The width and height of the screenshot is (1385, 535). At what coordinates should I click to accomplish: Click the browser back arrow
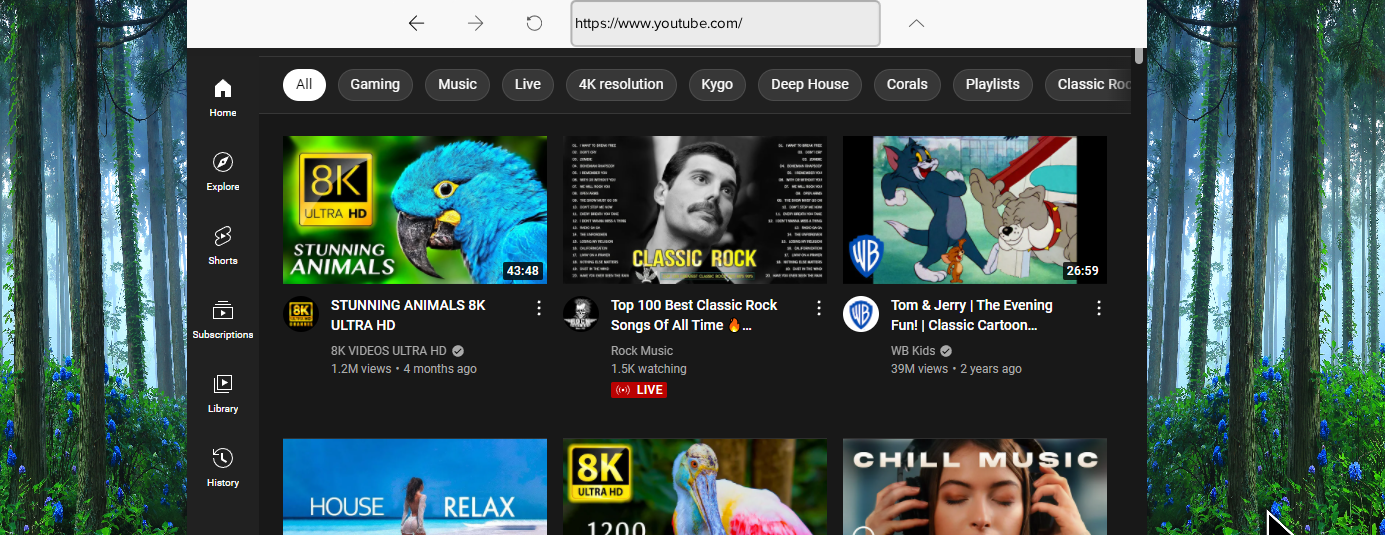click(416, 23)
